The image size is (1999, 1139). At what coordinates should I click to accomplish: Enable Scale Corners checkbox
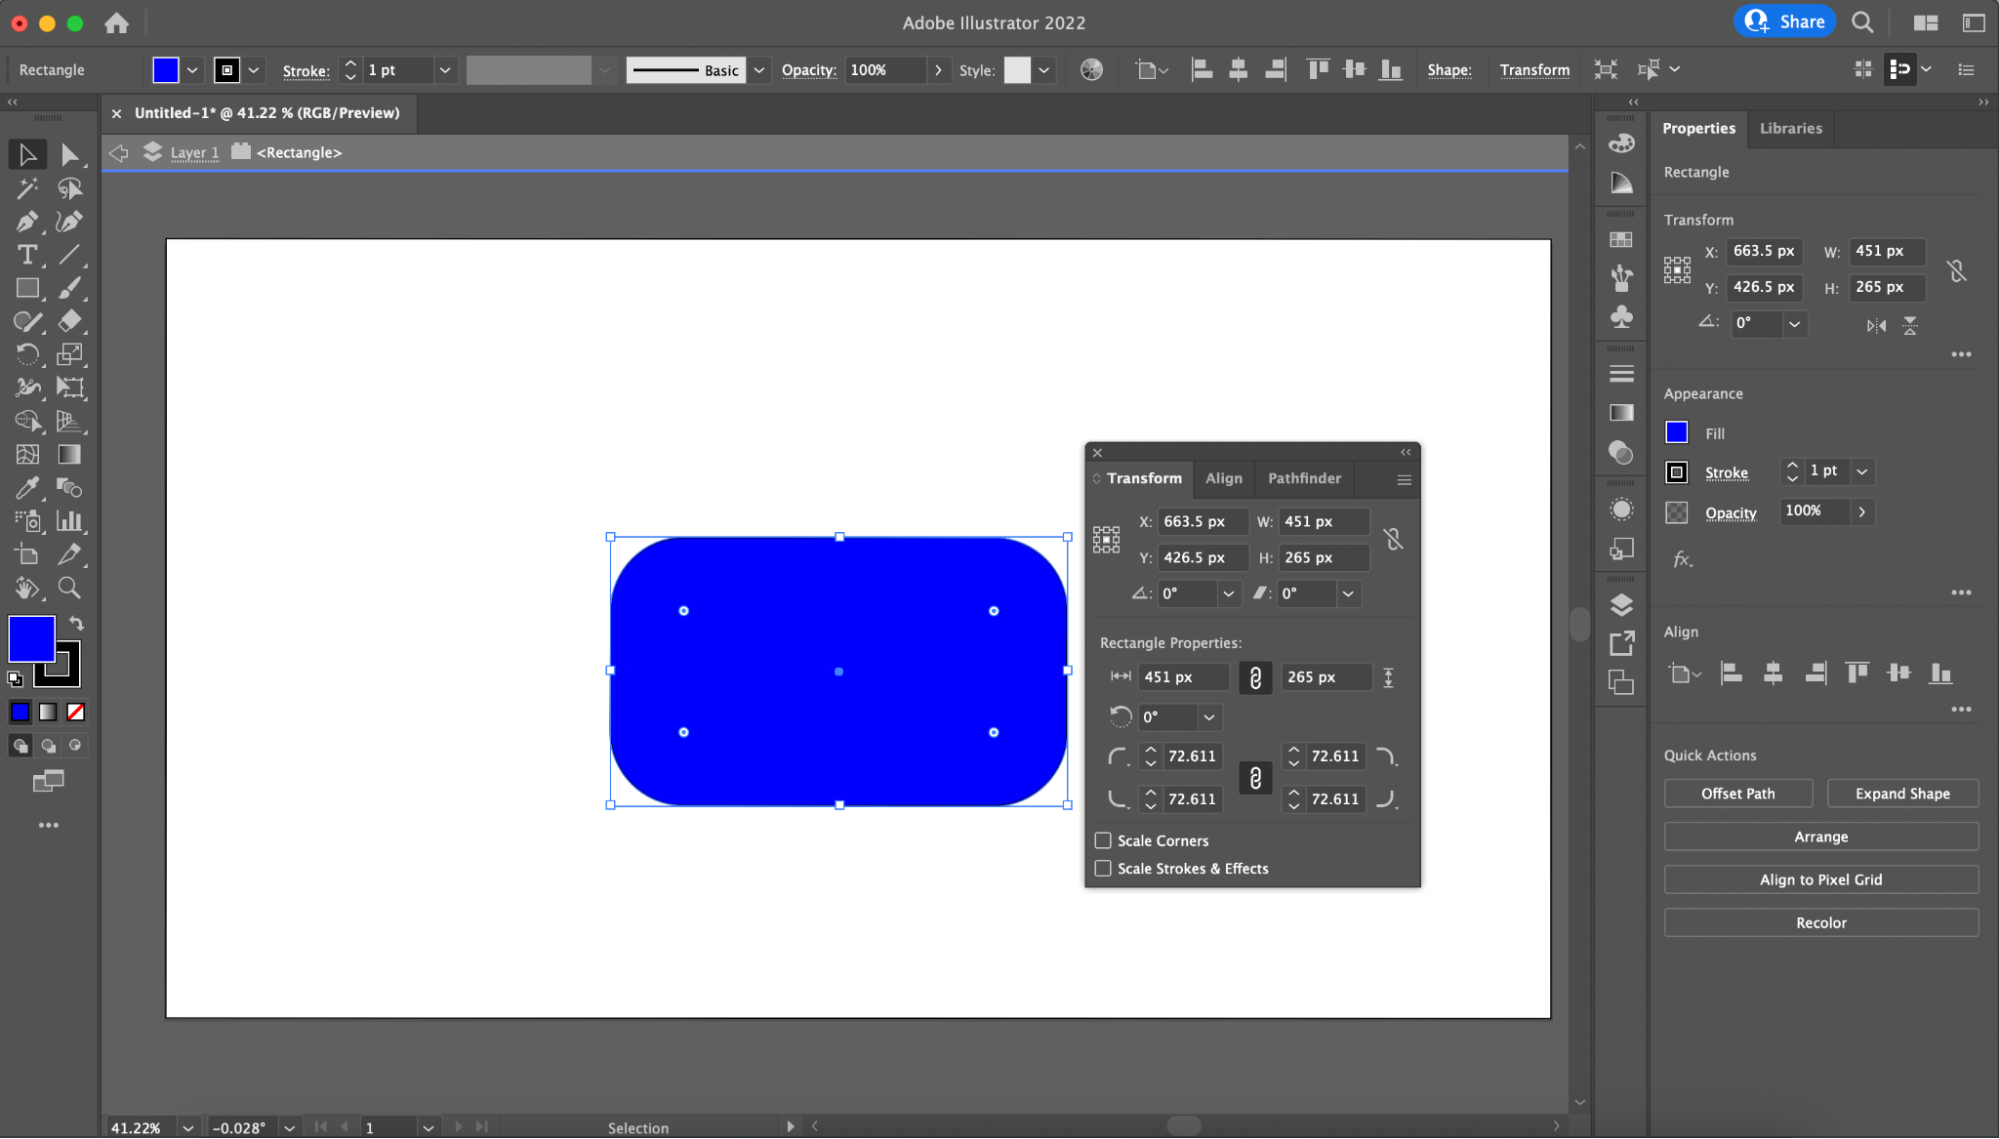tap(1104, 840)
